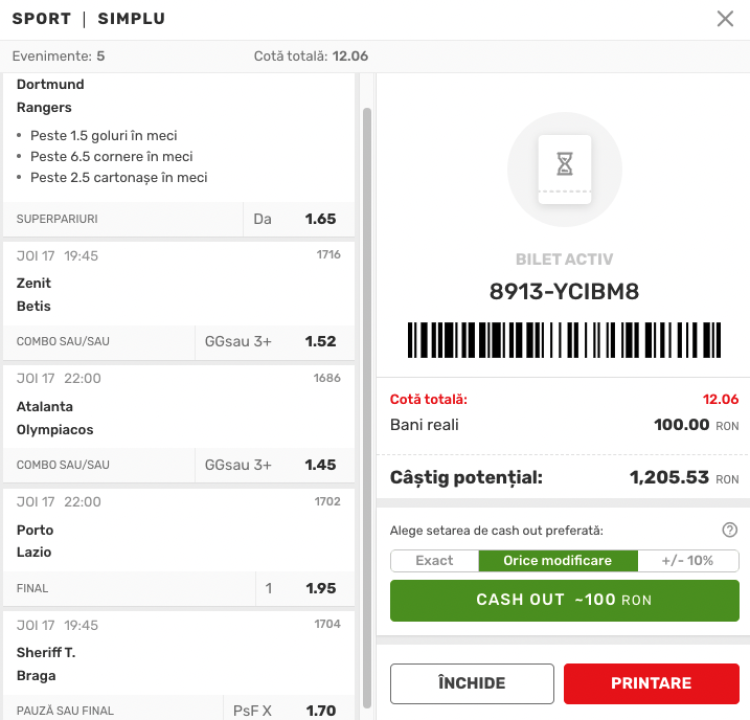
Task: Click the ticket code 8913-YCIBM8
Action: coord(564,291)
